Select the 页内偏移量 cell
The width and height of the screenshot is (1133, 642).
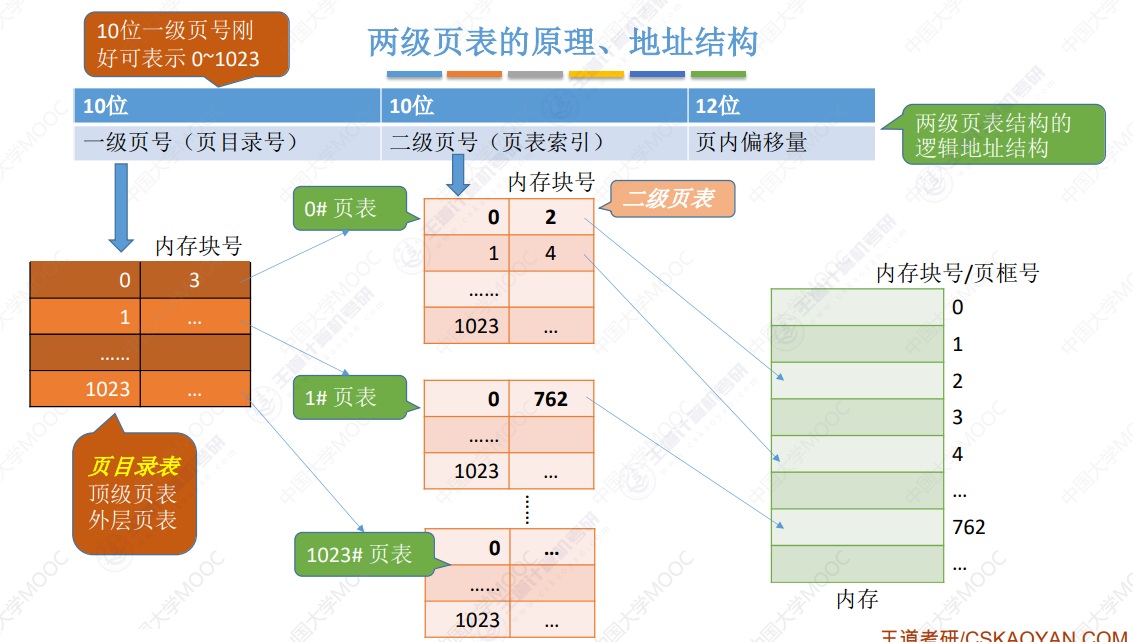point(781,142)
